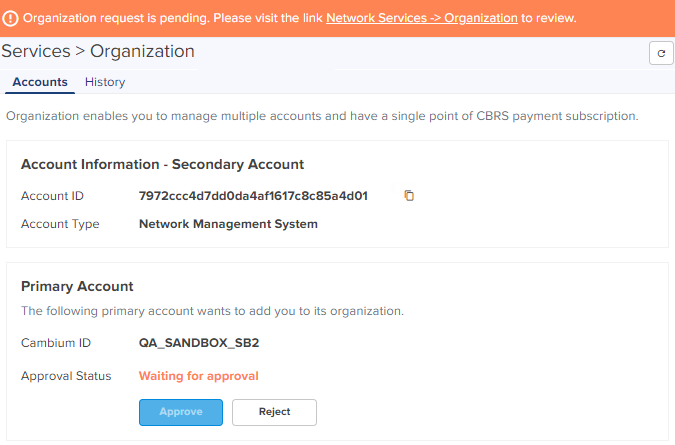
Task: Click the Services > Organization breadcrumb title
Action: tap(98, 51)
